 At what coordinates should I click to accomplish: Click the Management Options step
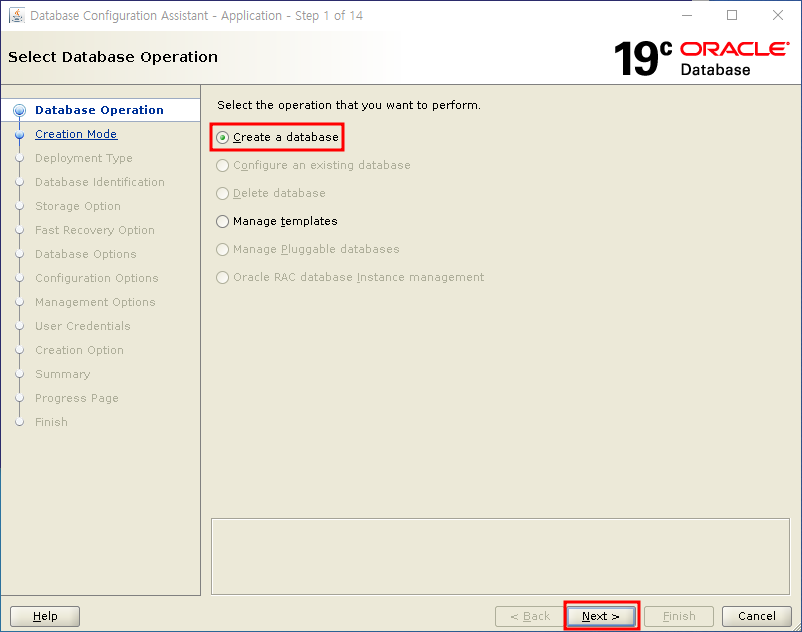(x=95, y=302)
